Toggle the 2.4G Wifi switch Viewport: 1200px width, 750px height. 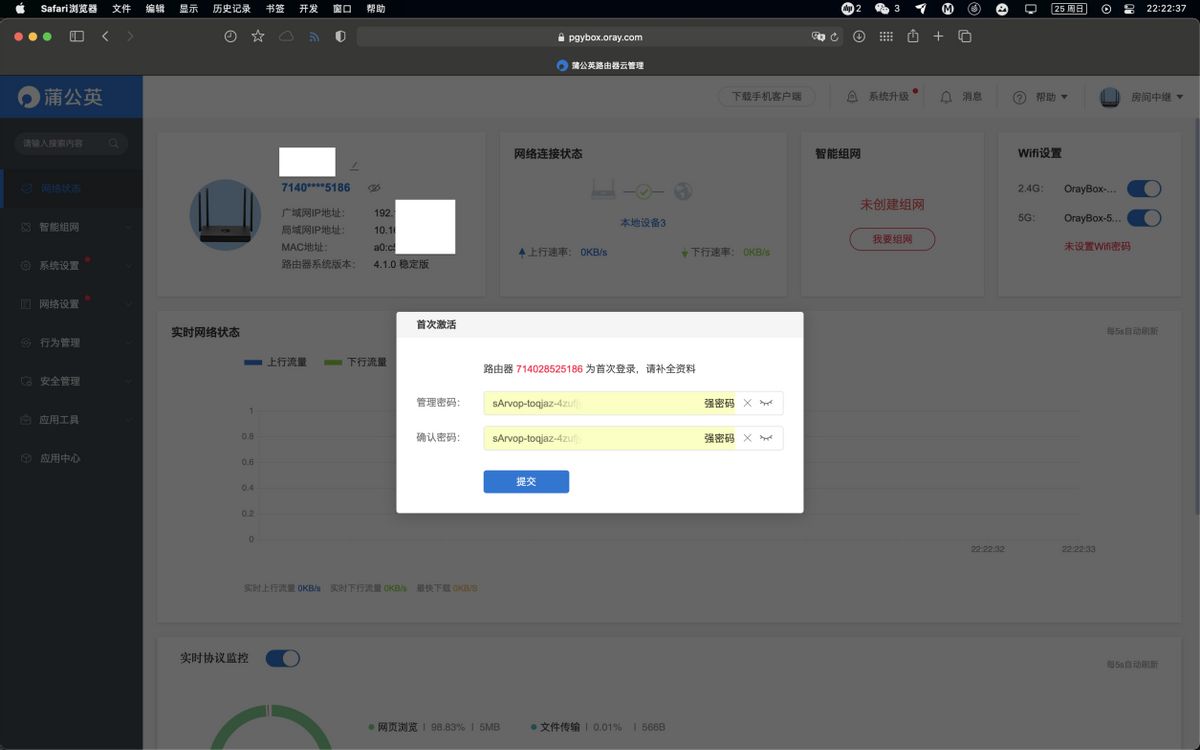click(1143, 189)
